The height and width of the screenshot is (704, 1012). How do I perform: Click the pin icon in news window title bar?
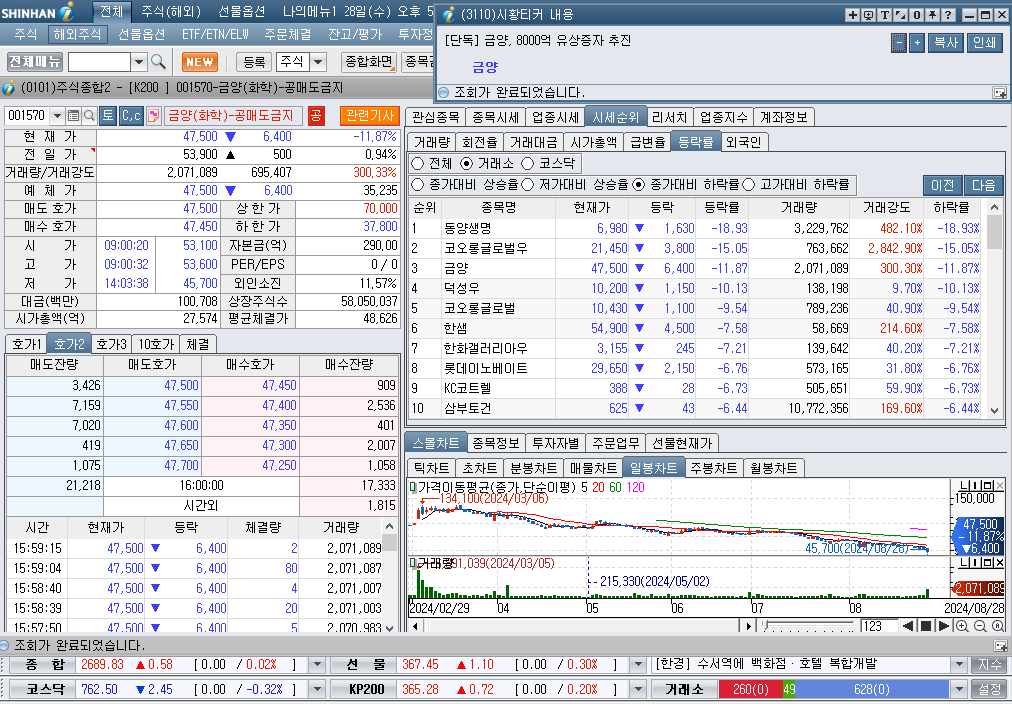tap(933, 15)
